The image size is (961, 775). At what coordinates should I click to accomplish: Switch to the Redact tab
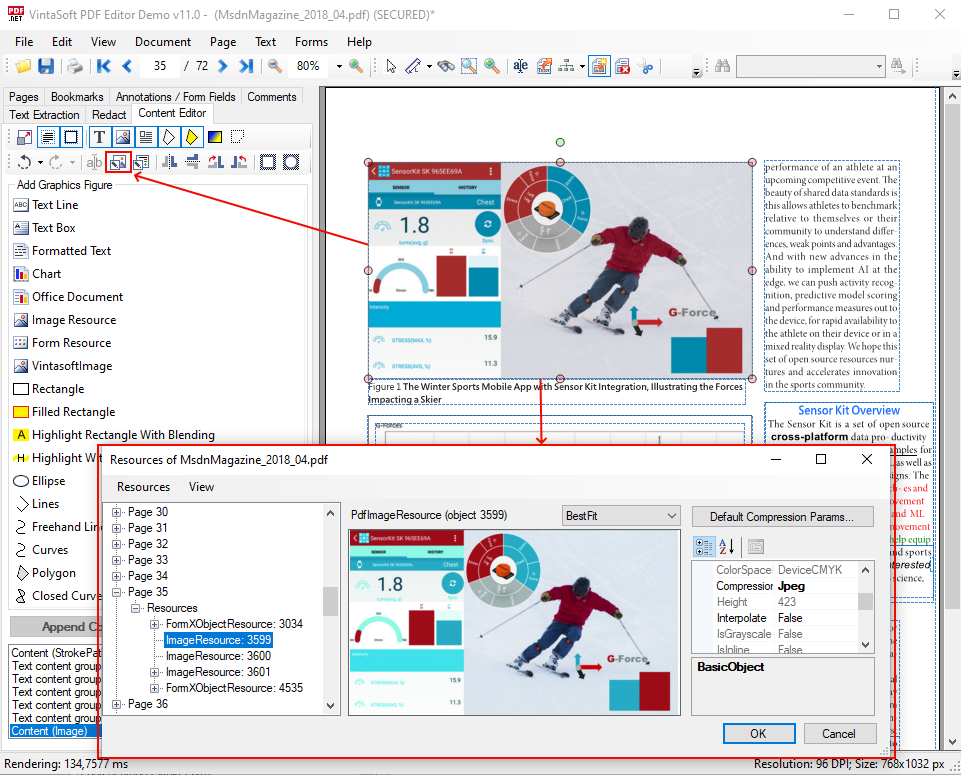pos(109,115)
